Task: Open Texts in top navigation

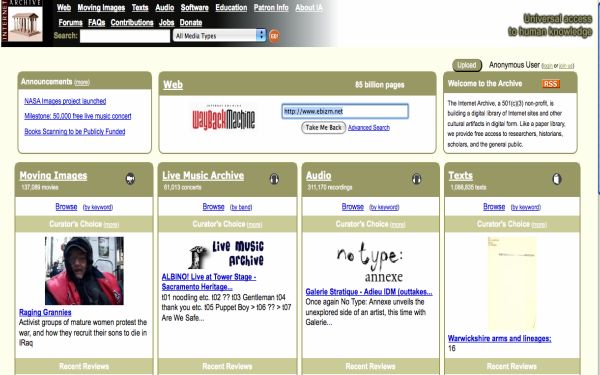Action: click(140, 8)
